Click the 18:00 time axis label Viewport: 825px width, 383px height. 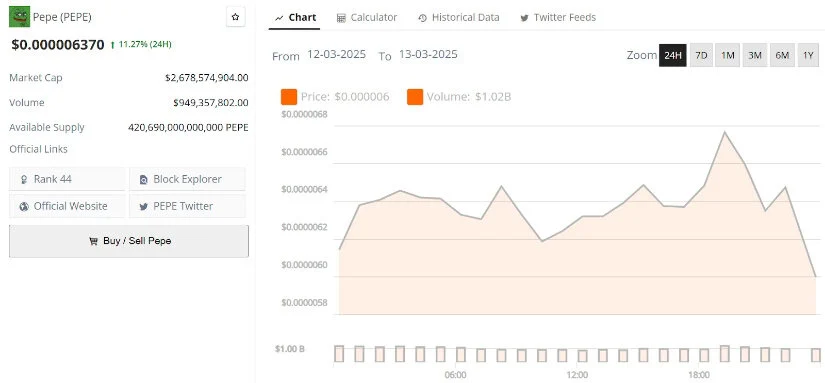tap(699, 375)
